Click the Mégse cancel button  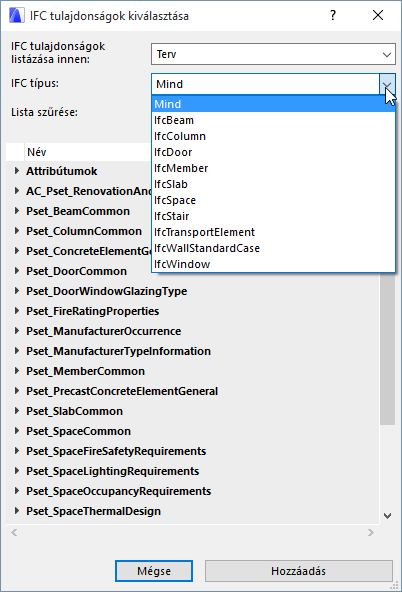[154, 571]
